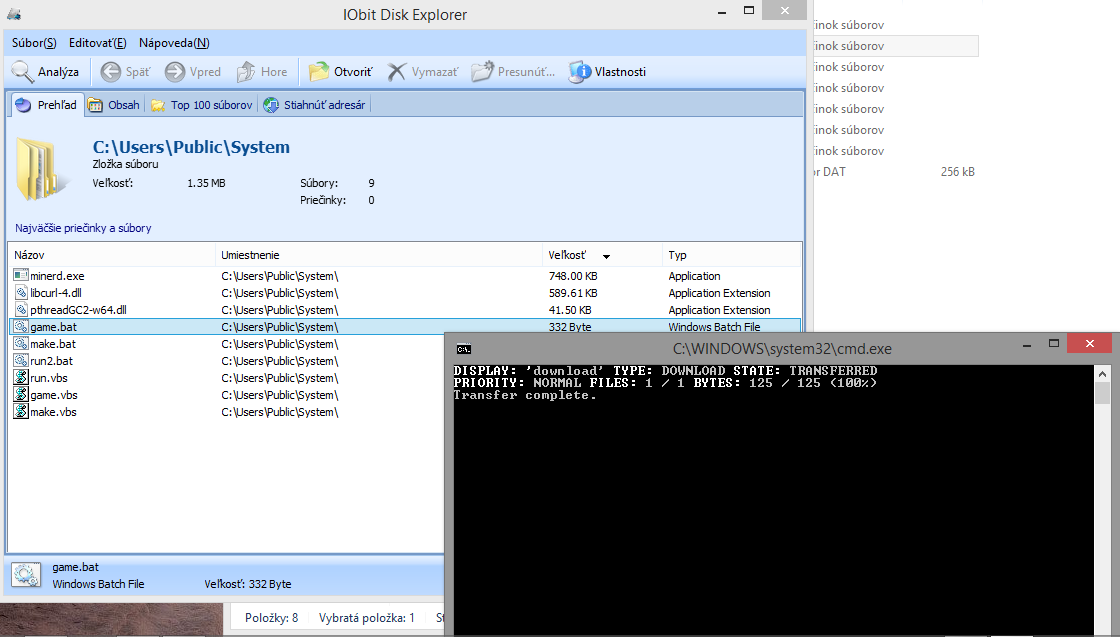Select the run2.bat file name
Image resolution: width=1120 pixels, height=637 pixels.
pos(51,361)
